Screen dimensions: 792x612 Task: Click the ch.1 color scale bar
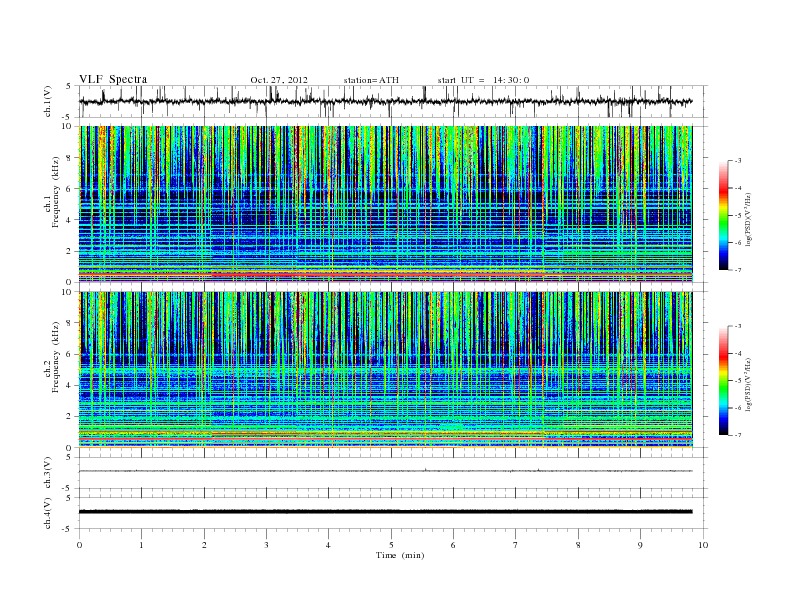click(723, 216)
